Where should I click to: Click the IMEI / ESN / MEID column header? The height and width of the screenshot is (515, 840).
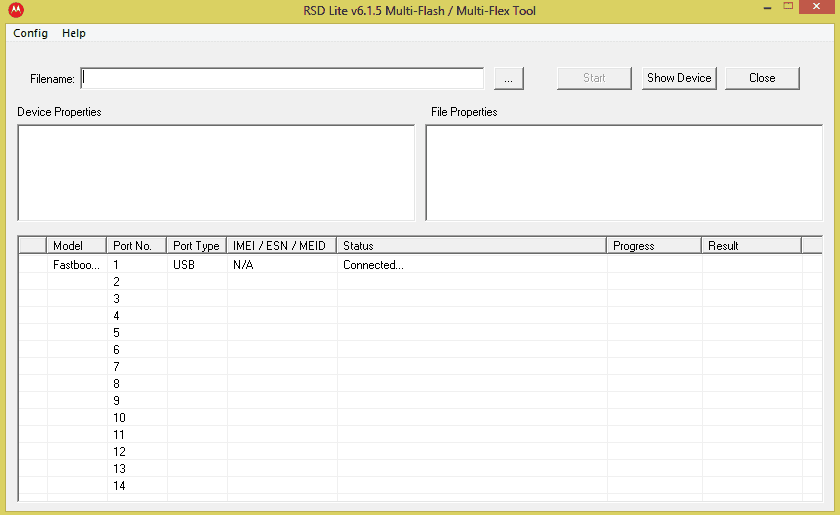point(282,245)
